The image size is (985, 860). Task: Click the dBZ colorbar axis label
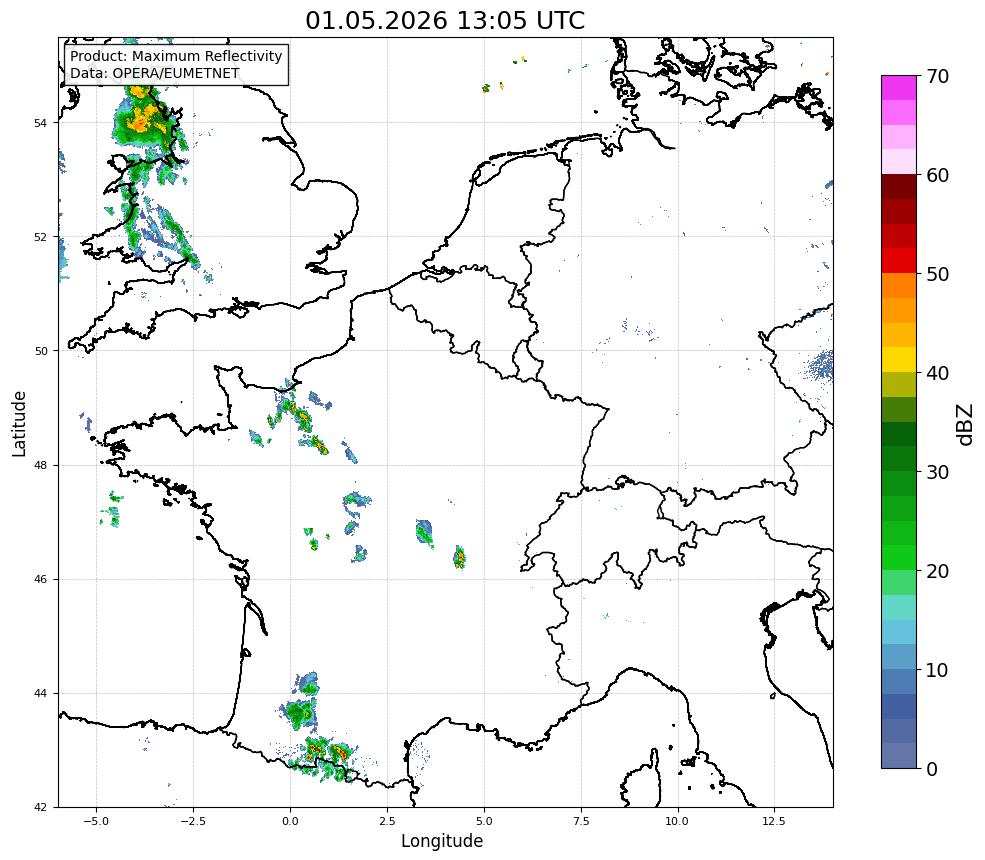pyautogui.click(x=966, y=425)
